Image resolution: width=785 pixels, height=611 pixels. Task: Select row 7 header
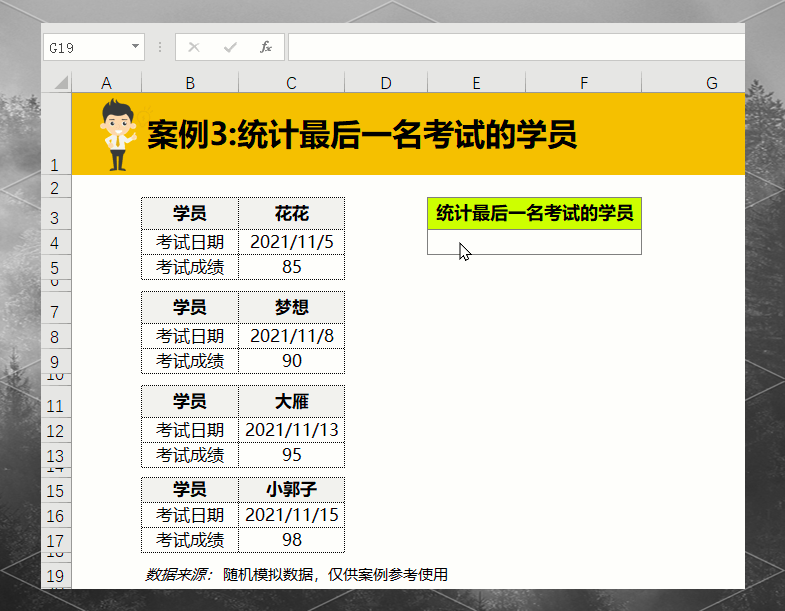click(x=56, y=308)
